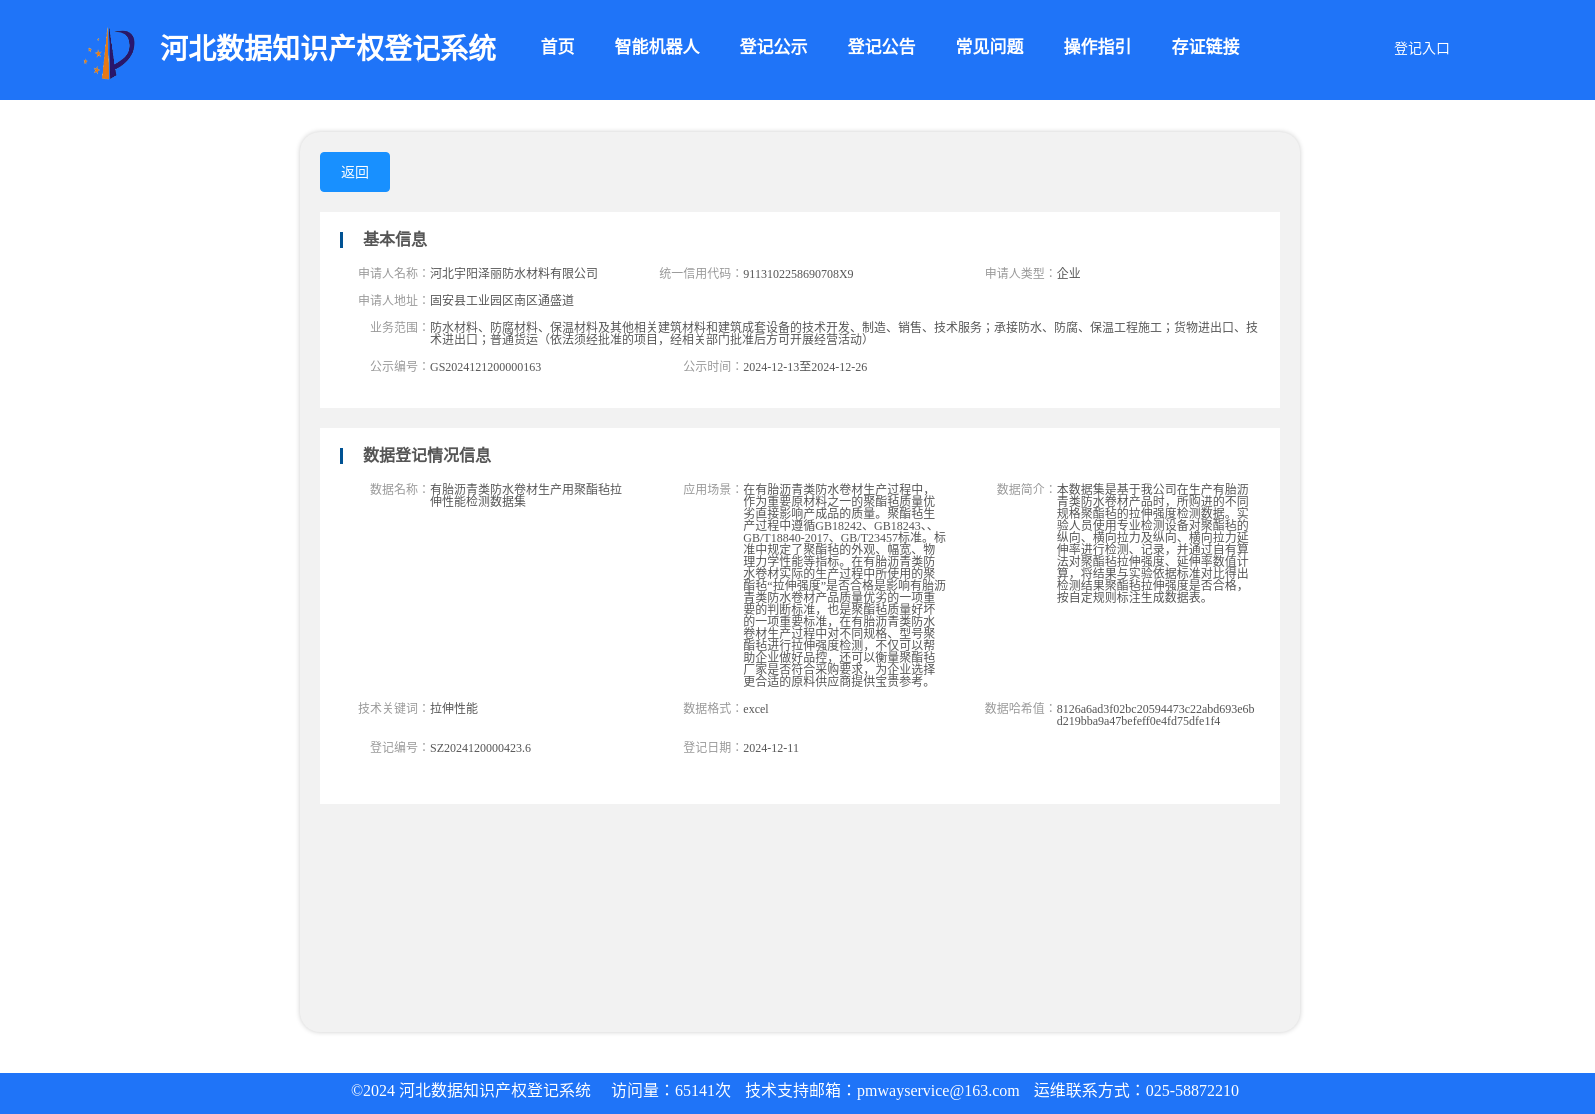Click the site title 河北数据知识产权登记系统
Screen dimensions: 1595x1114
click(328, 48)
